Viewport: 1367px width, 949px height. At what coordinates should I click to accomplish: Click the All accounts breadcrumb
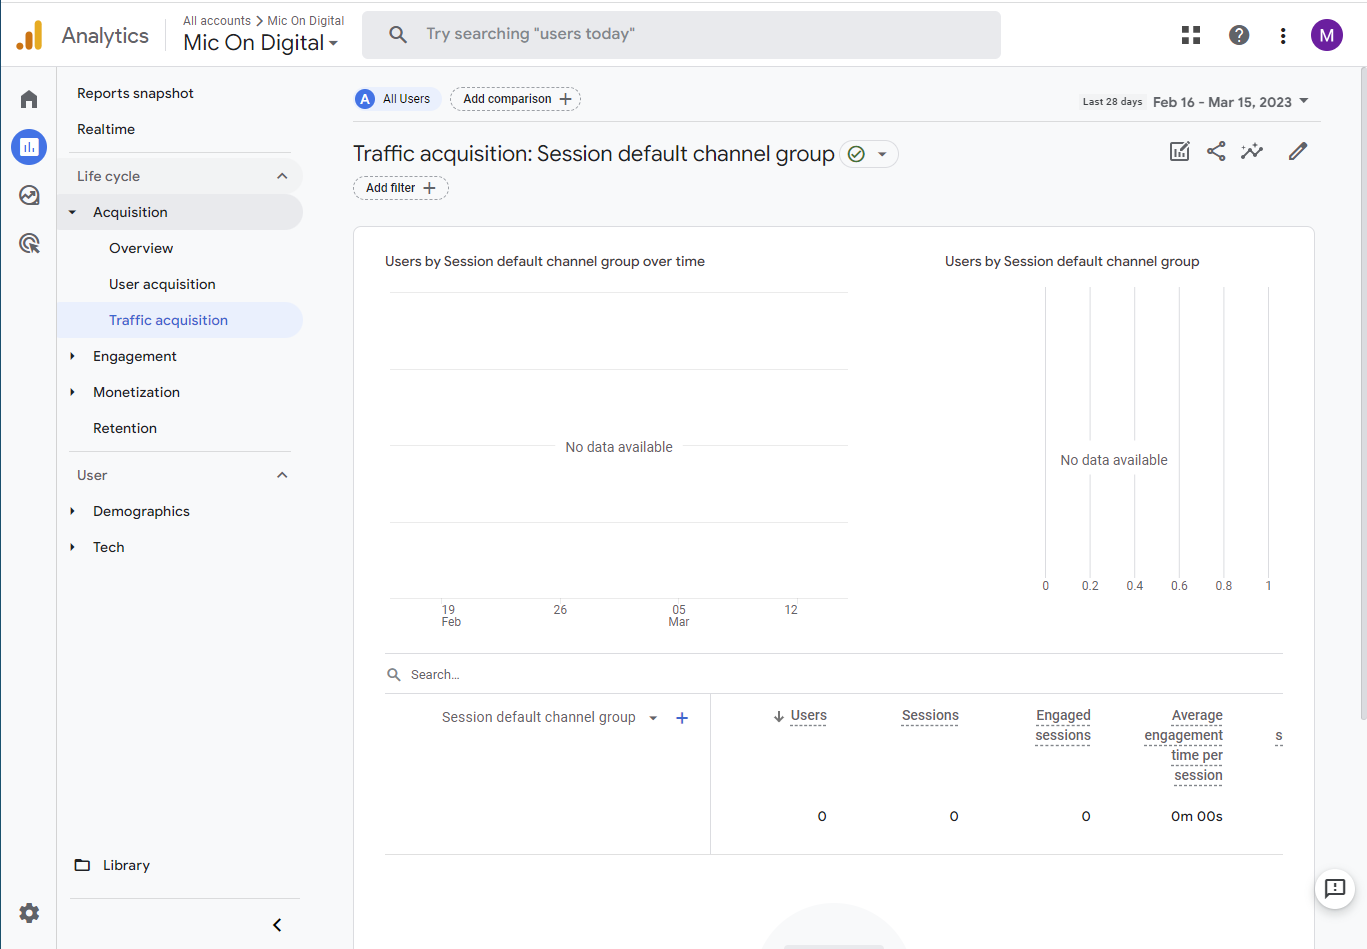tap(217, 21)
